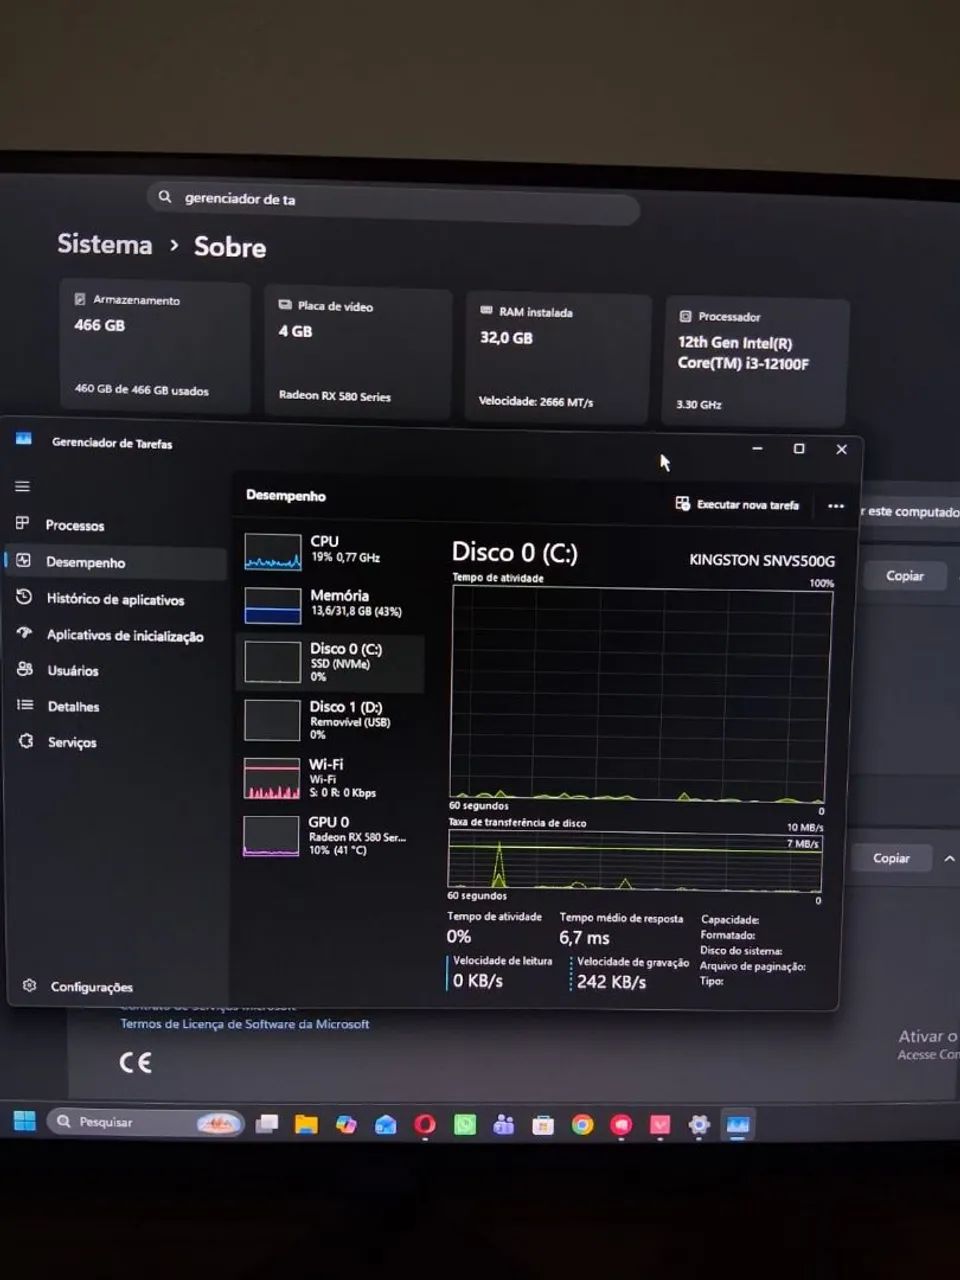The width and height of the screenshot is (960, 1280).
Task: Click Task Manager icon in the taskbar
Action: (738, 1125)
